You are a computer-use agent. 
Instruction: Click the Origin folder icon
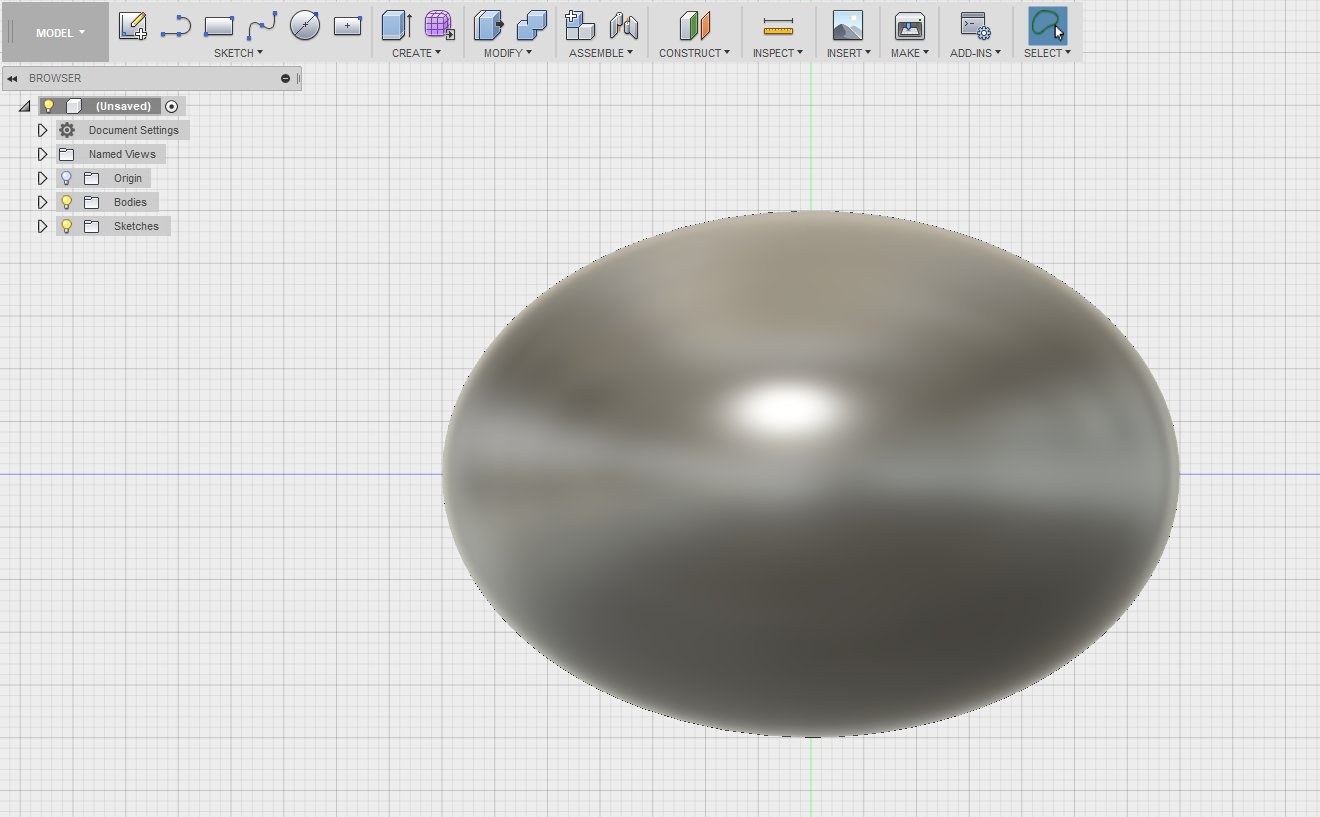pyautogui.click(x=92, y=178)
